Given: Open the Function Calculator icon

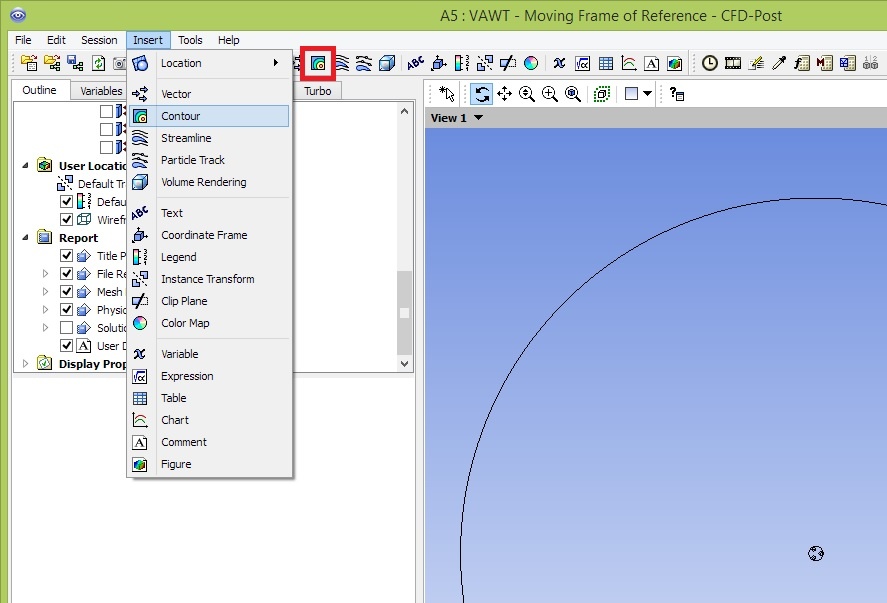Looking at the screenshot, I should [x=802, y=63].
